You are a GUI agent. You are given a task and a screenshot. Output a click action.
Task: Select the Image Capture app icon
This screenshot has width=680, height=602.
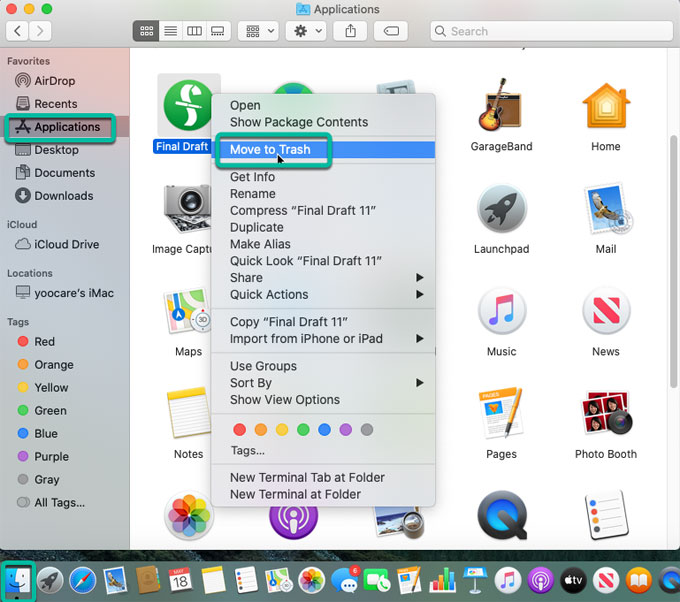click(x=187, y=209)
